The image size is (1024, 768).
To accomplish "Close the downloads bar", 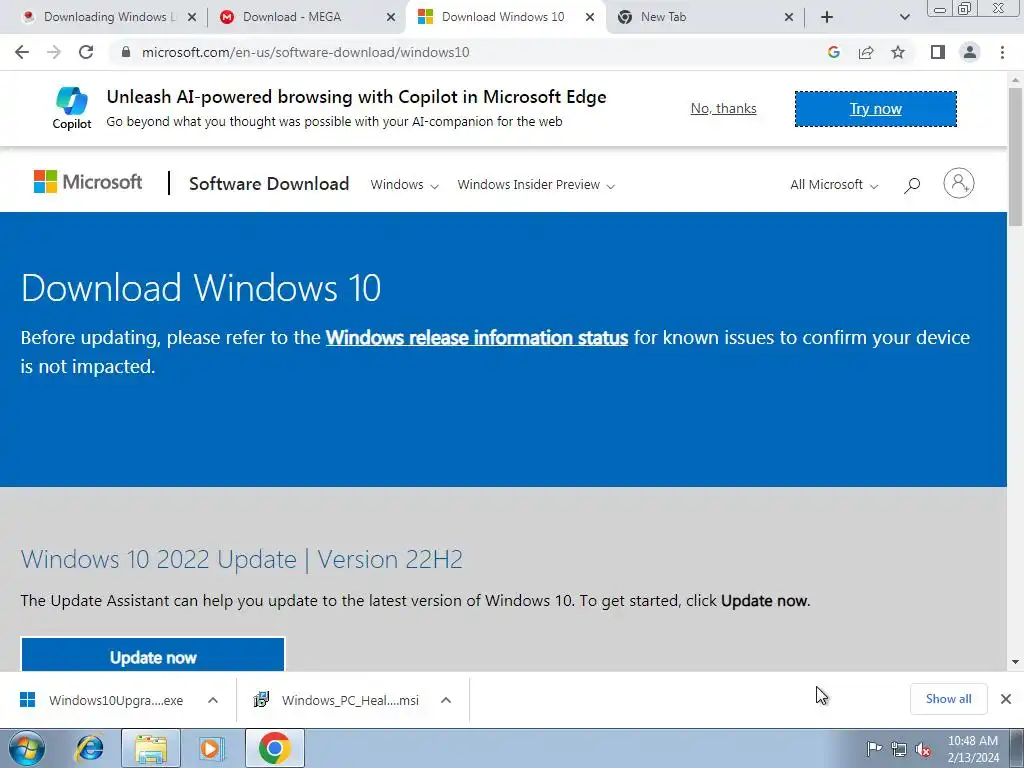I will tap(1006, 699).
